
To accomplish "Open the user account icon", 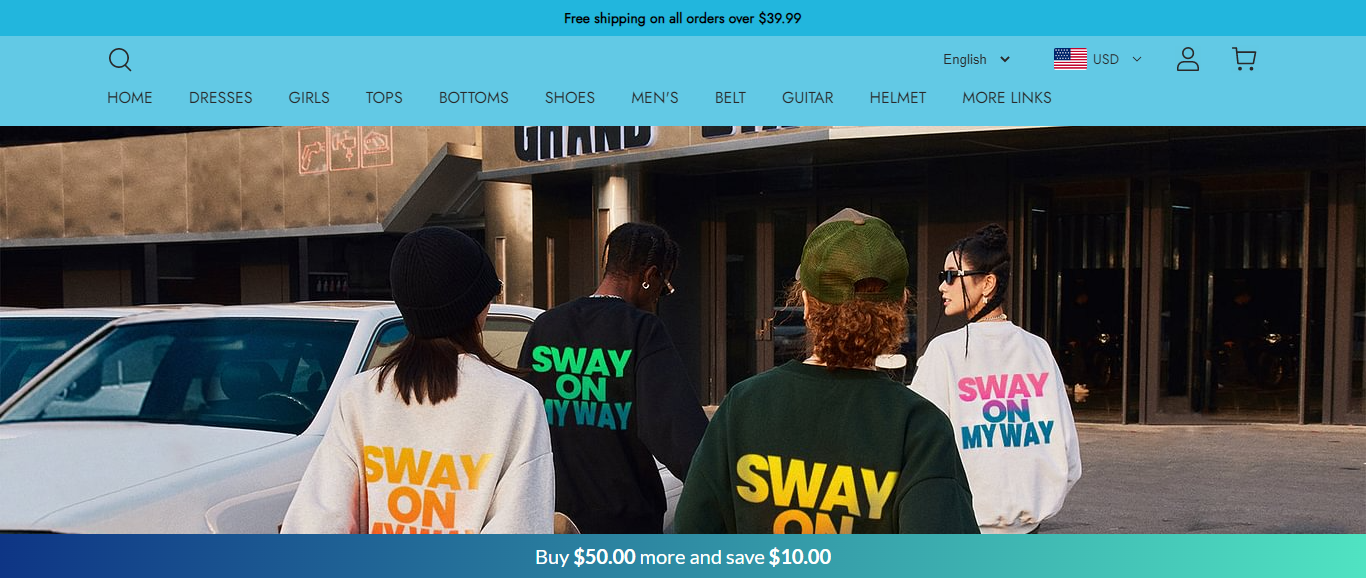I will (x=1188, y=59).
